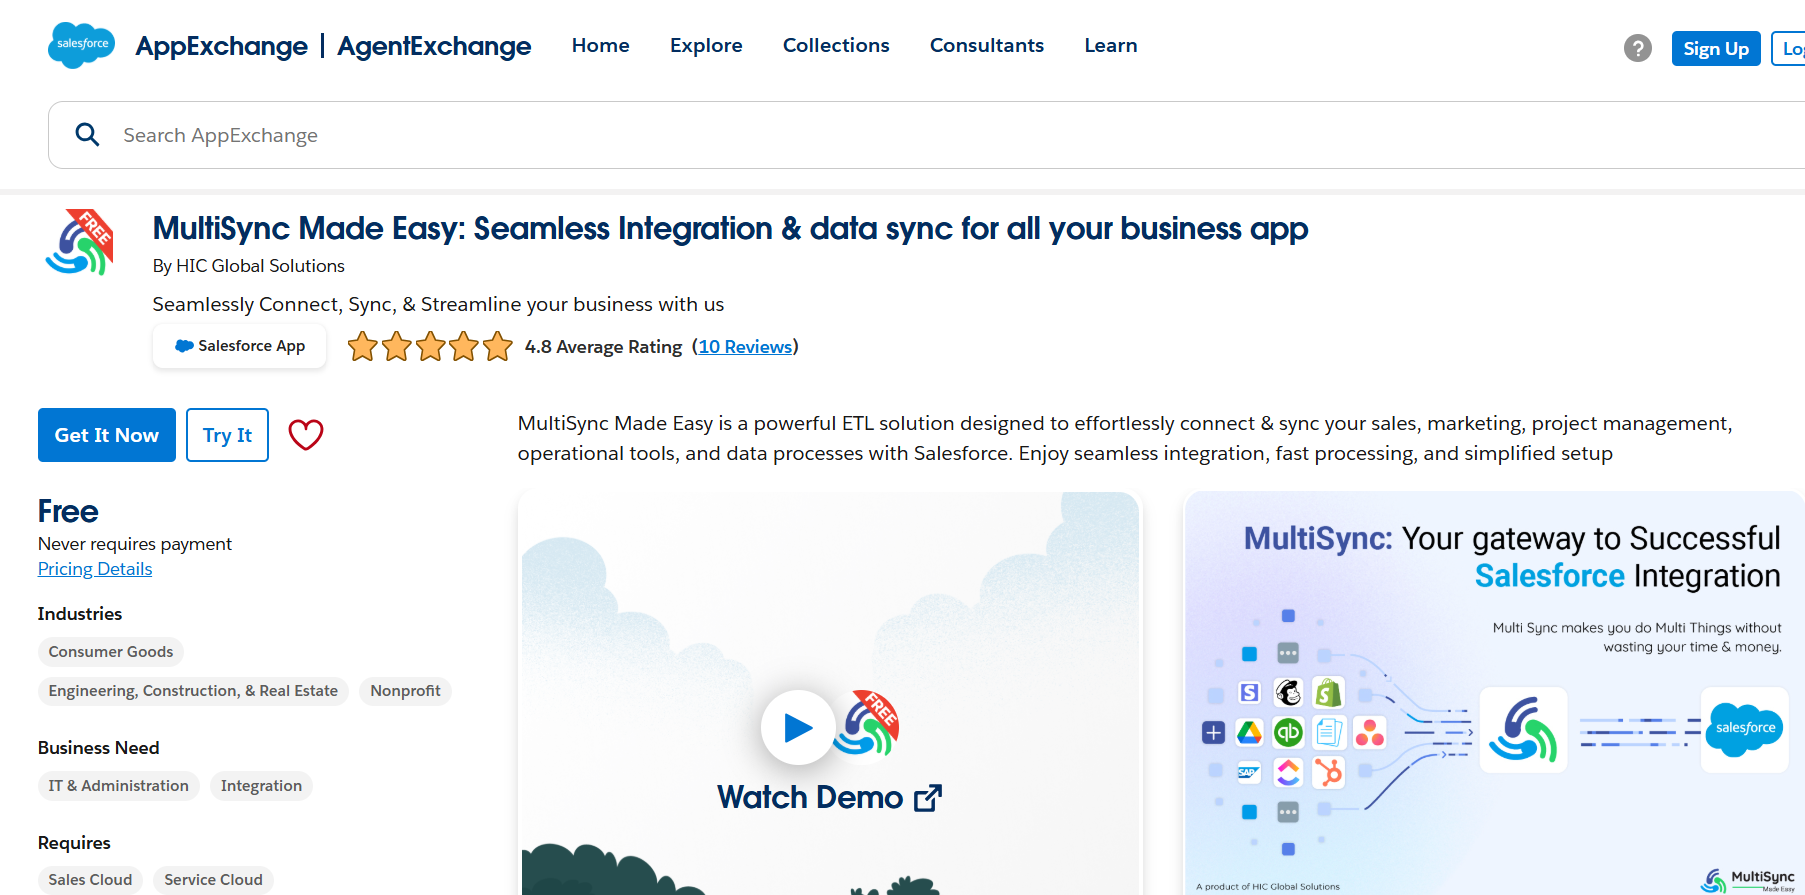Open the MultiSync Salesforce Integration slide
This screenshot has width=1805, height=895.
pos(1494,693)
